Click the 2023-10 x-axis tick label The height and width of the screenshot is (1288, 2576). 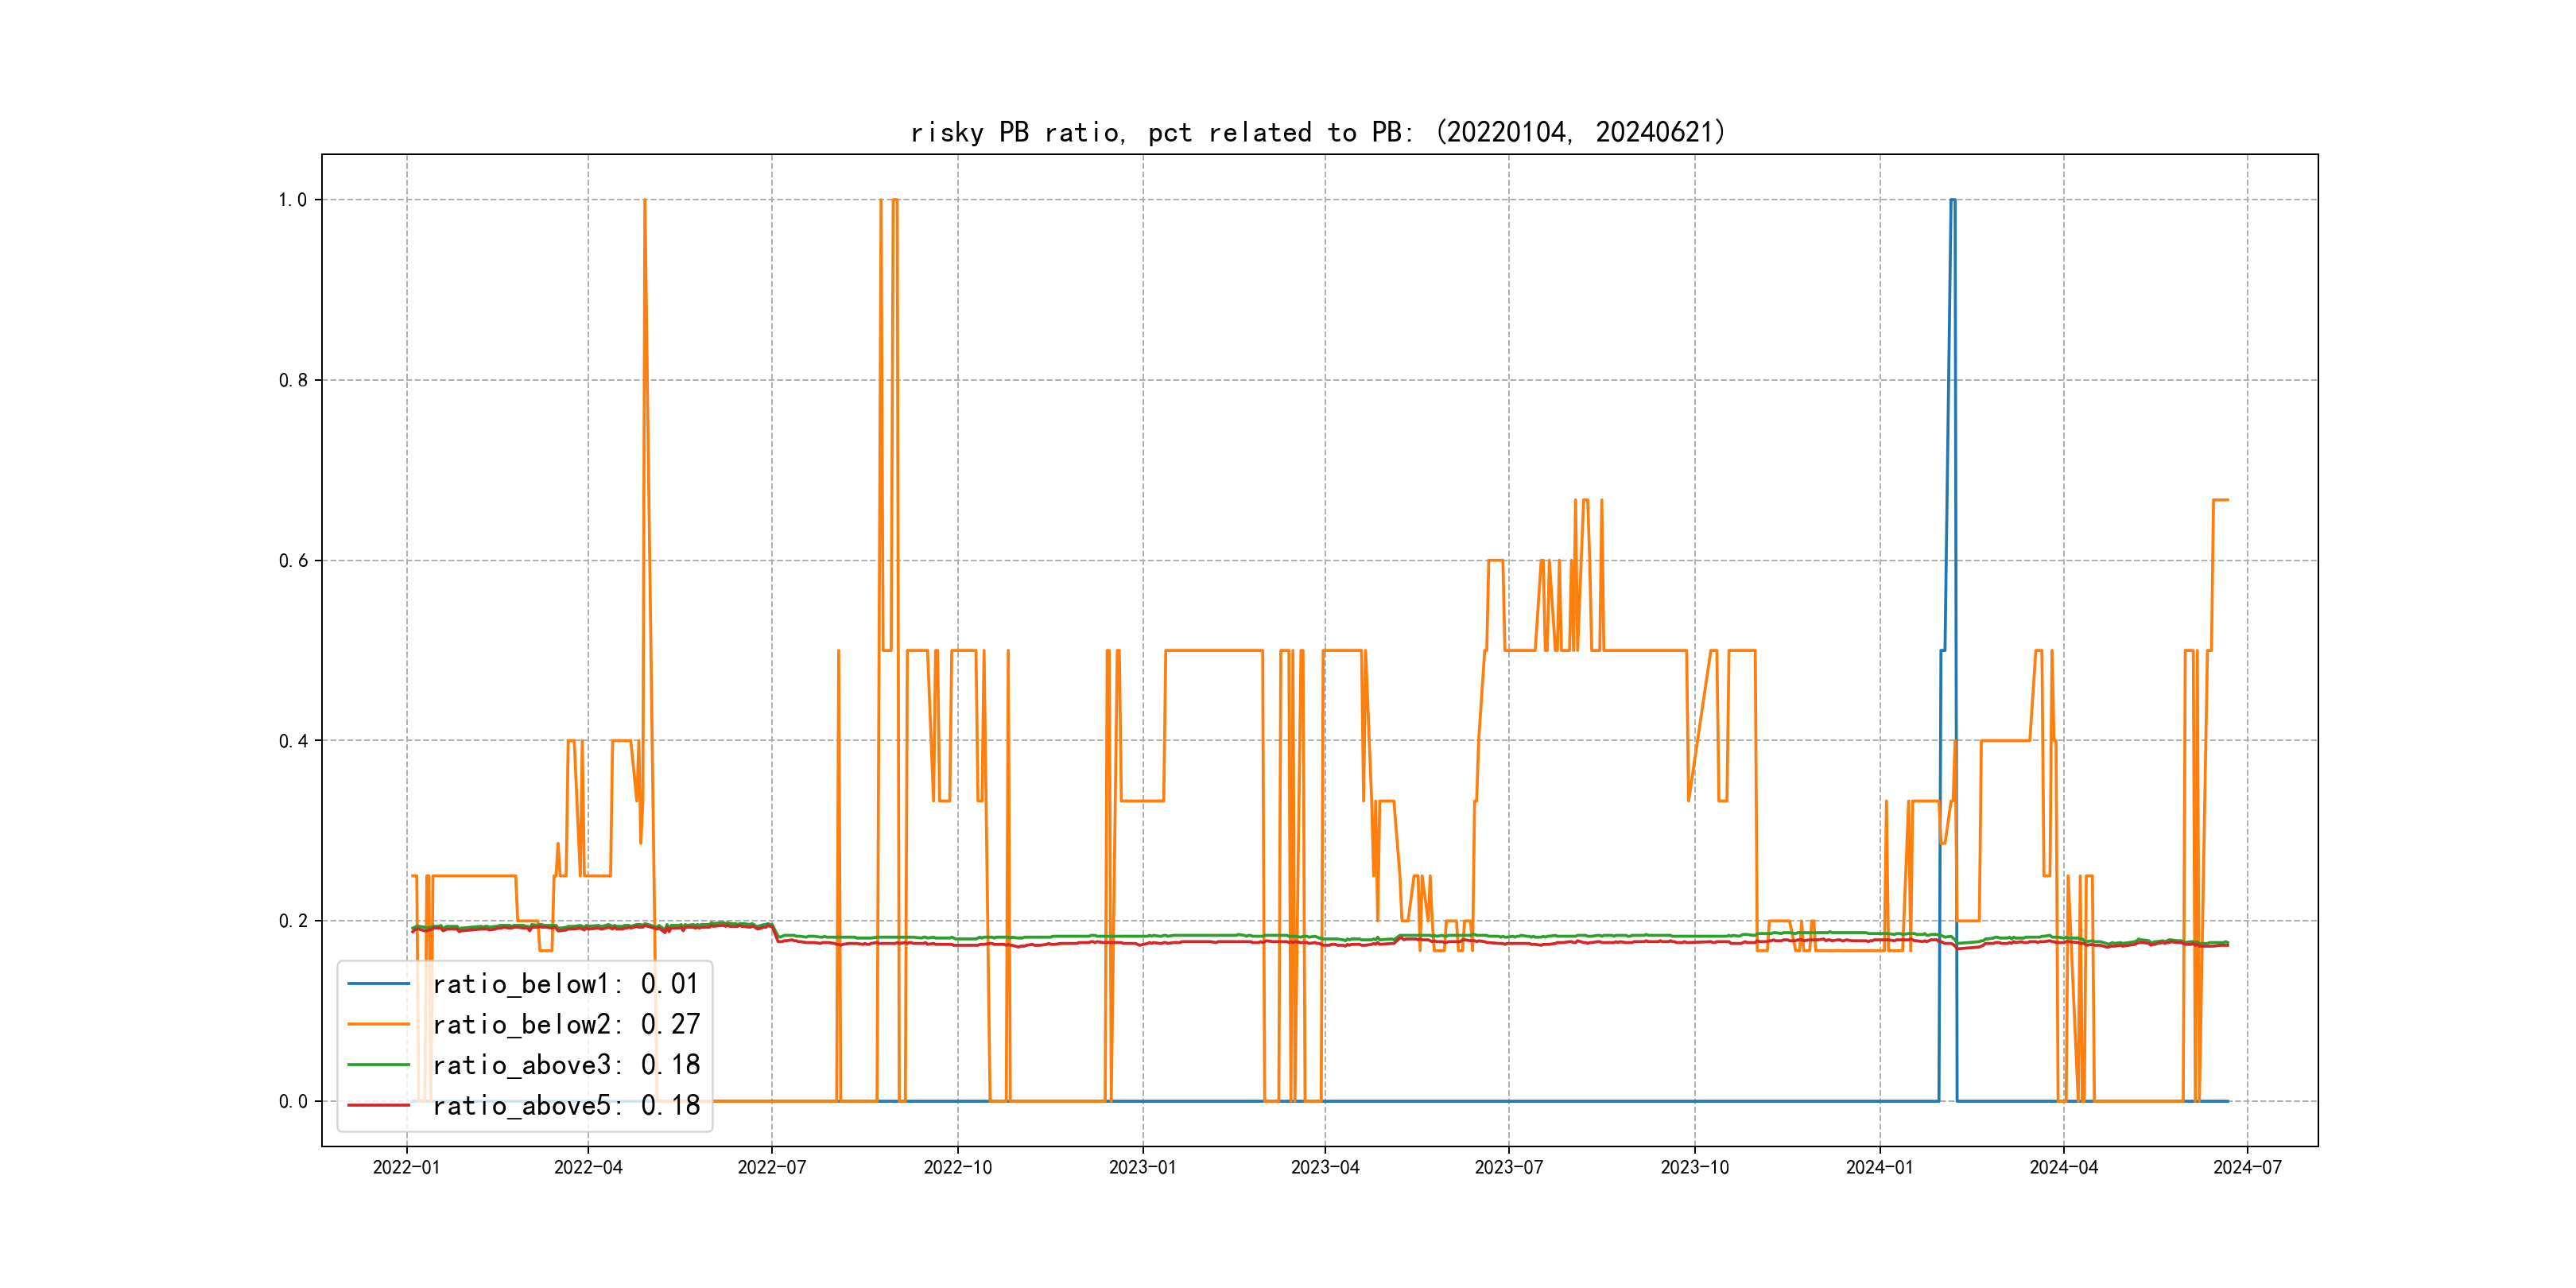click(x=1694, y=1167)
